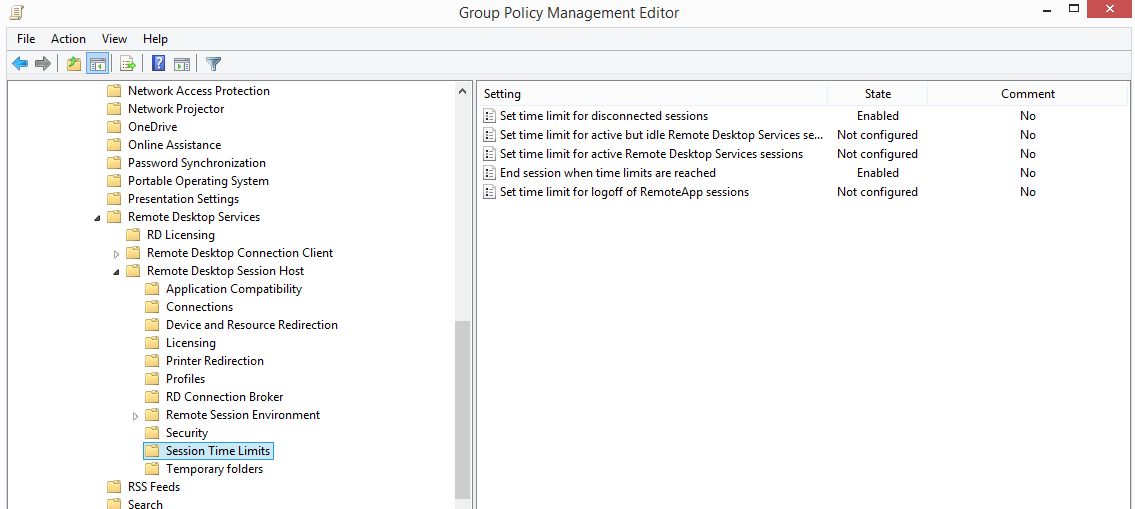Image resolution: width=1135 pixels, height=509 pixels.
Task: Expand the Remote Session Environment node
Action: (135, 416)
